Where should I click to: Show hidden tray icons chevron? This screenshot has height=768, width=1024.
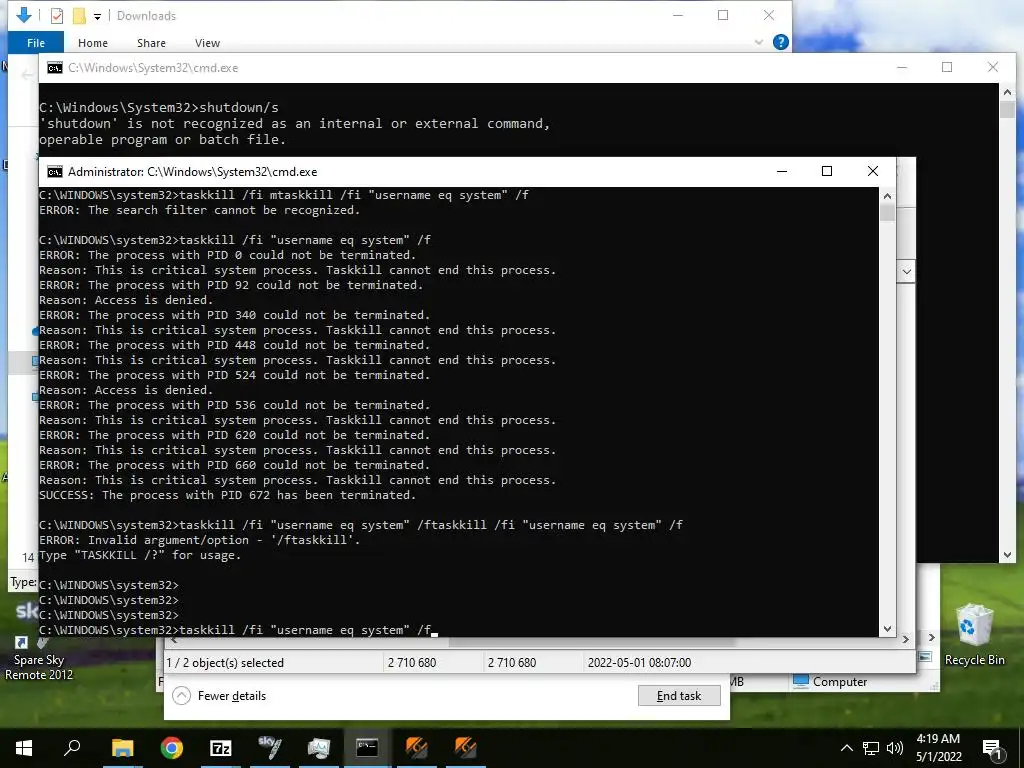tap(846, 748)
